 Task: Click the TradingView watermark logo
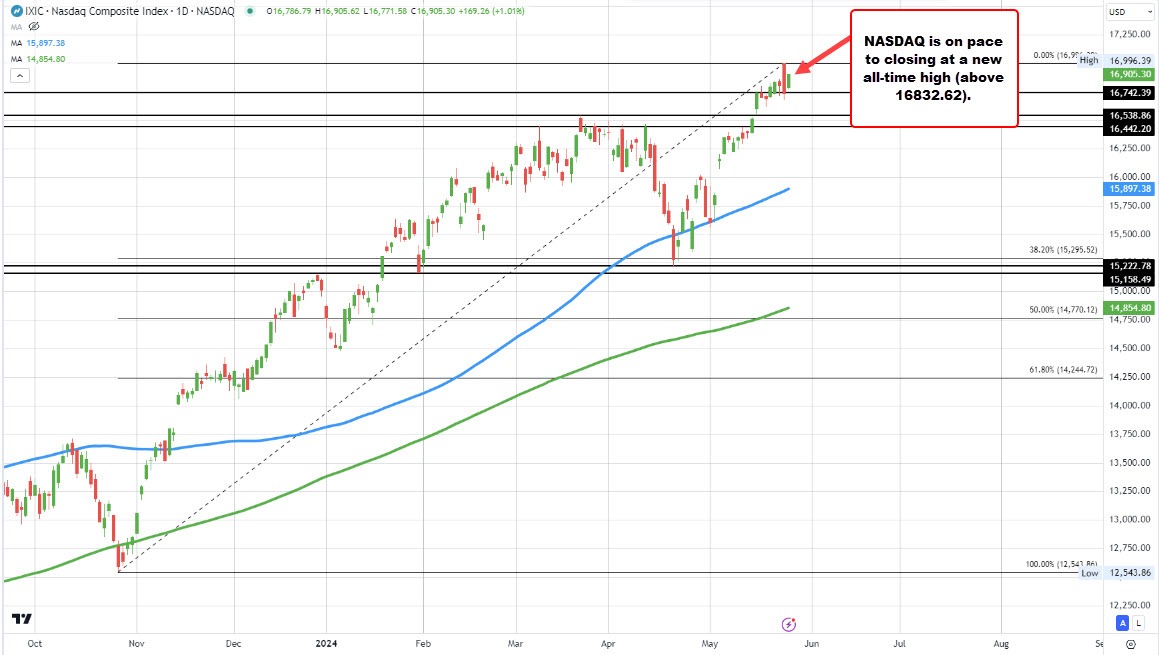[22, 619]
